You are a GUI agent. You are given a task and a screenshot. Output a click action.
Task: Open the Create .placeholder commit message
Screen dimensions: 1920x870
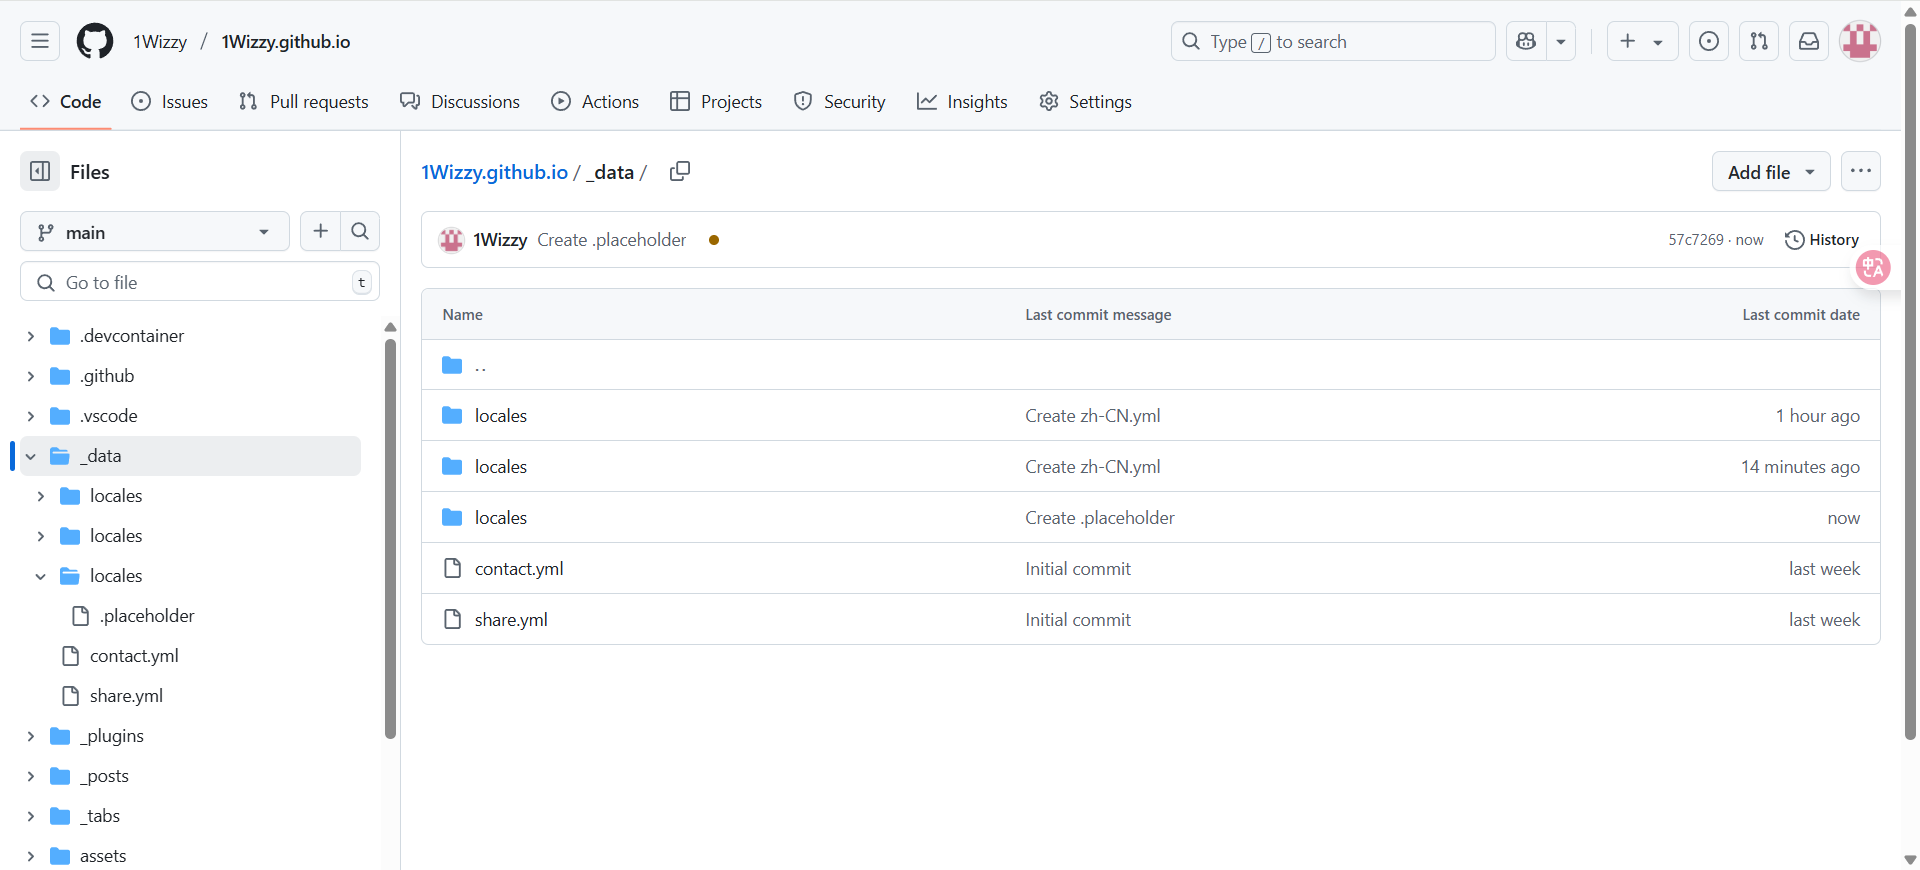(612, 240)
